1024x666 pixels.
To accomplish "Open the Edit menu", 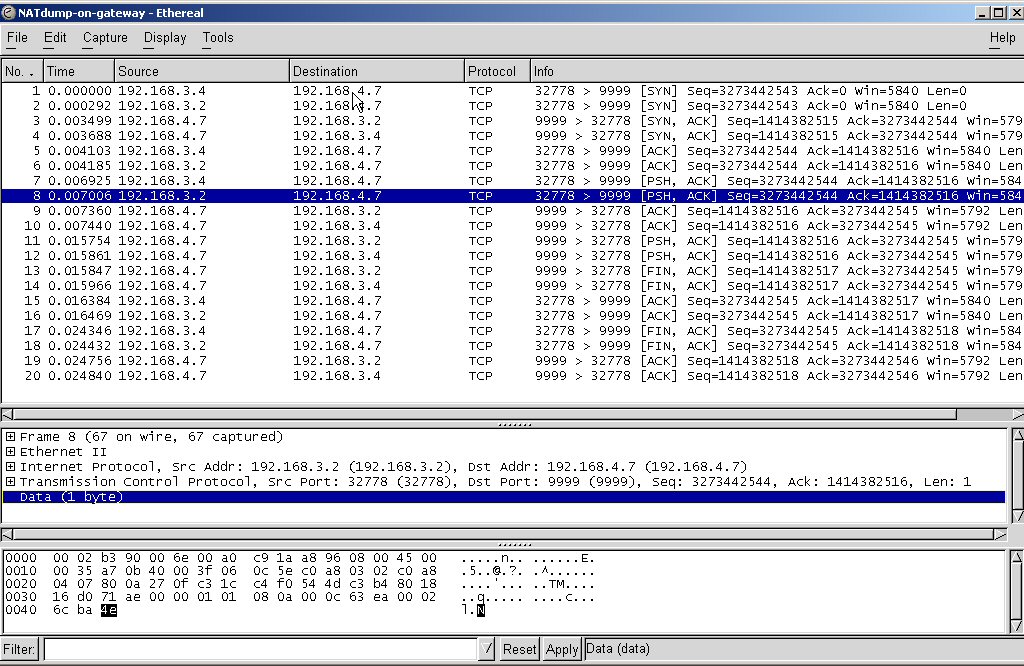I will [x=55, y=38].
